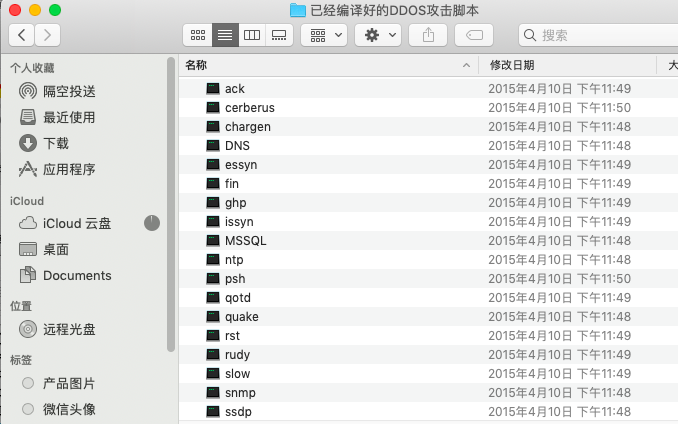678x424 pixels.
Task: Click the edit tags toolbar button
Action: (x=474, y=35)
